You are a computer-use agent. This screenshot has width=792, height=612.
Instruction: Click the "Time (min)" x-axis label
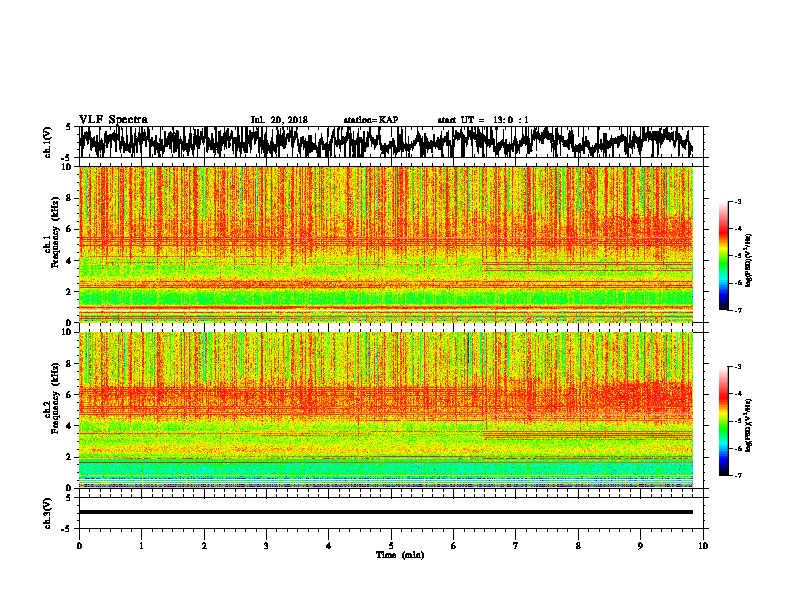point(400,555)
